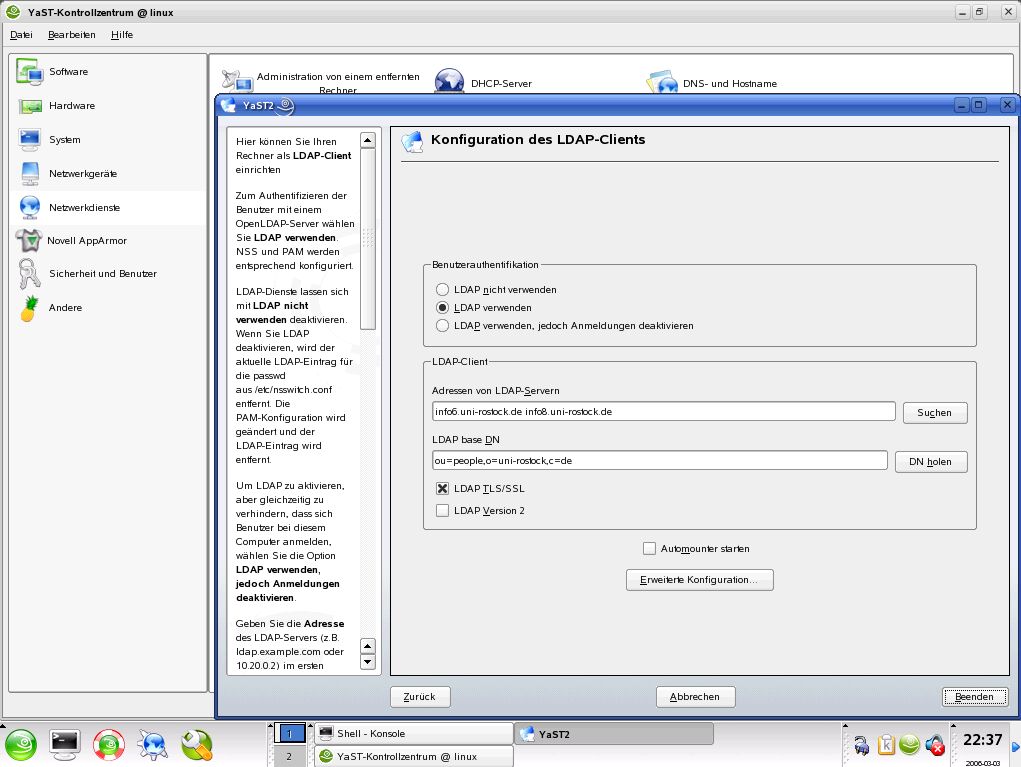This screenshot has height=767, width=1021.
Task: Open the Bearbeiten menu
Action: click(72, 35)
